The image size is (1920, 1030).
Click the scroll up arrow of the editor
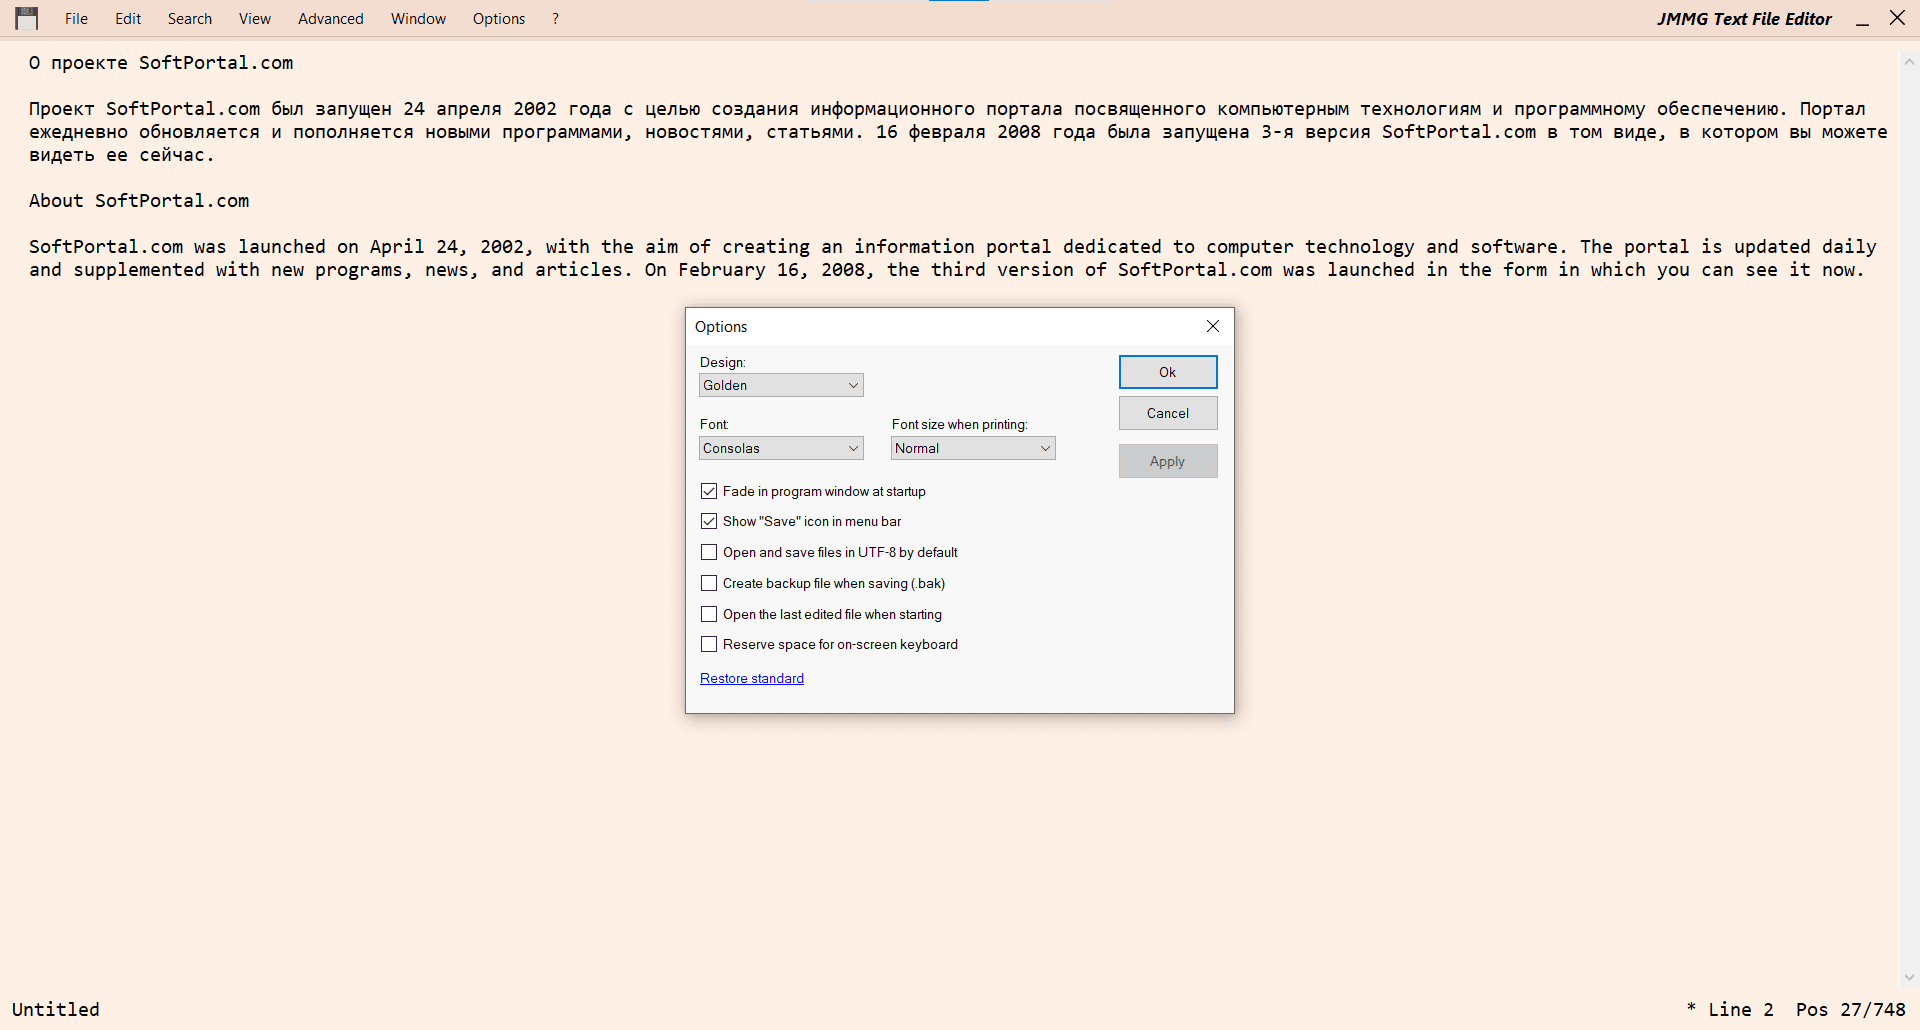tap(1909, 61)
